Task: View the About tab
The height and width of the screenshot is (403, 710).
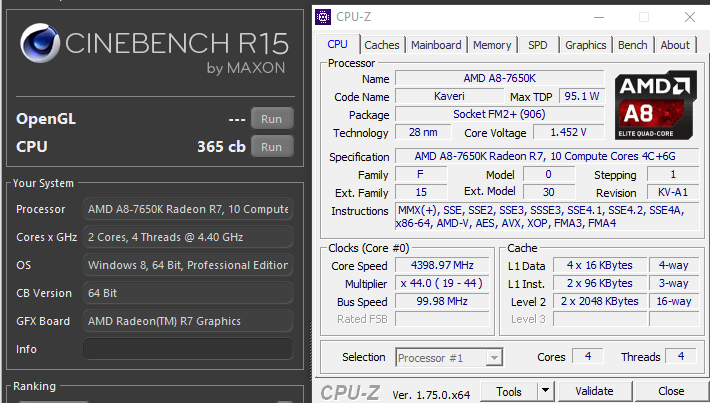Action: [x=675, y=45]
